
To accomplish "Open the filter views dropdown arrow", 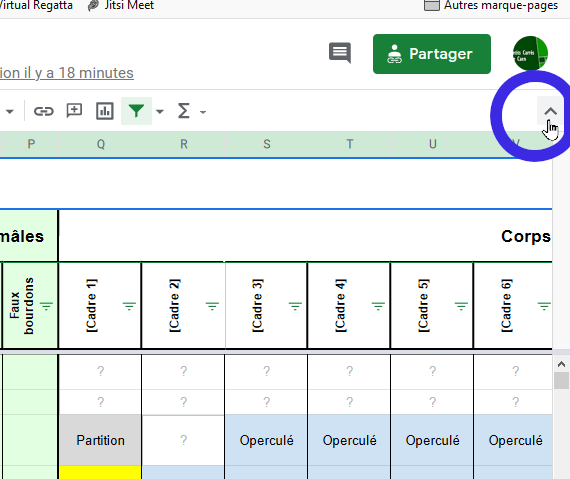I will pyautogui.click(x=160, y=112).
